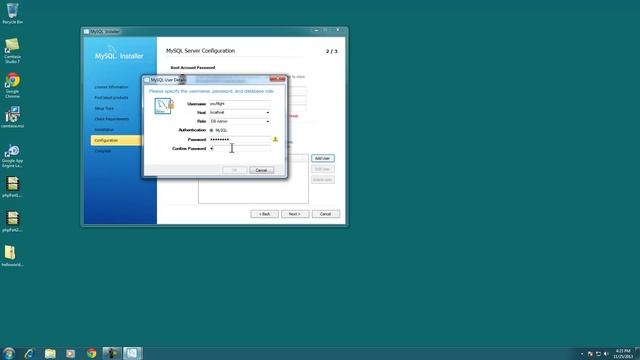Open the taskbar clock and date

tap(623, 354)
